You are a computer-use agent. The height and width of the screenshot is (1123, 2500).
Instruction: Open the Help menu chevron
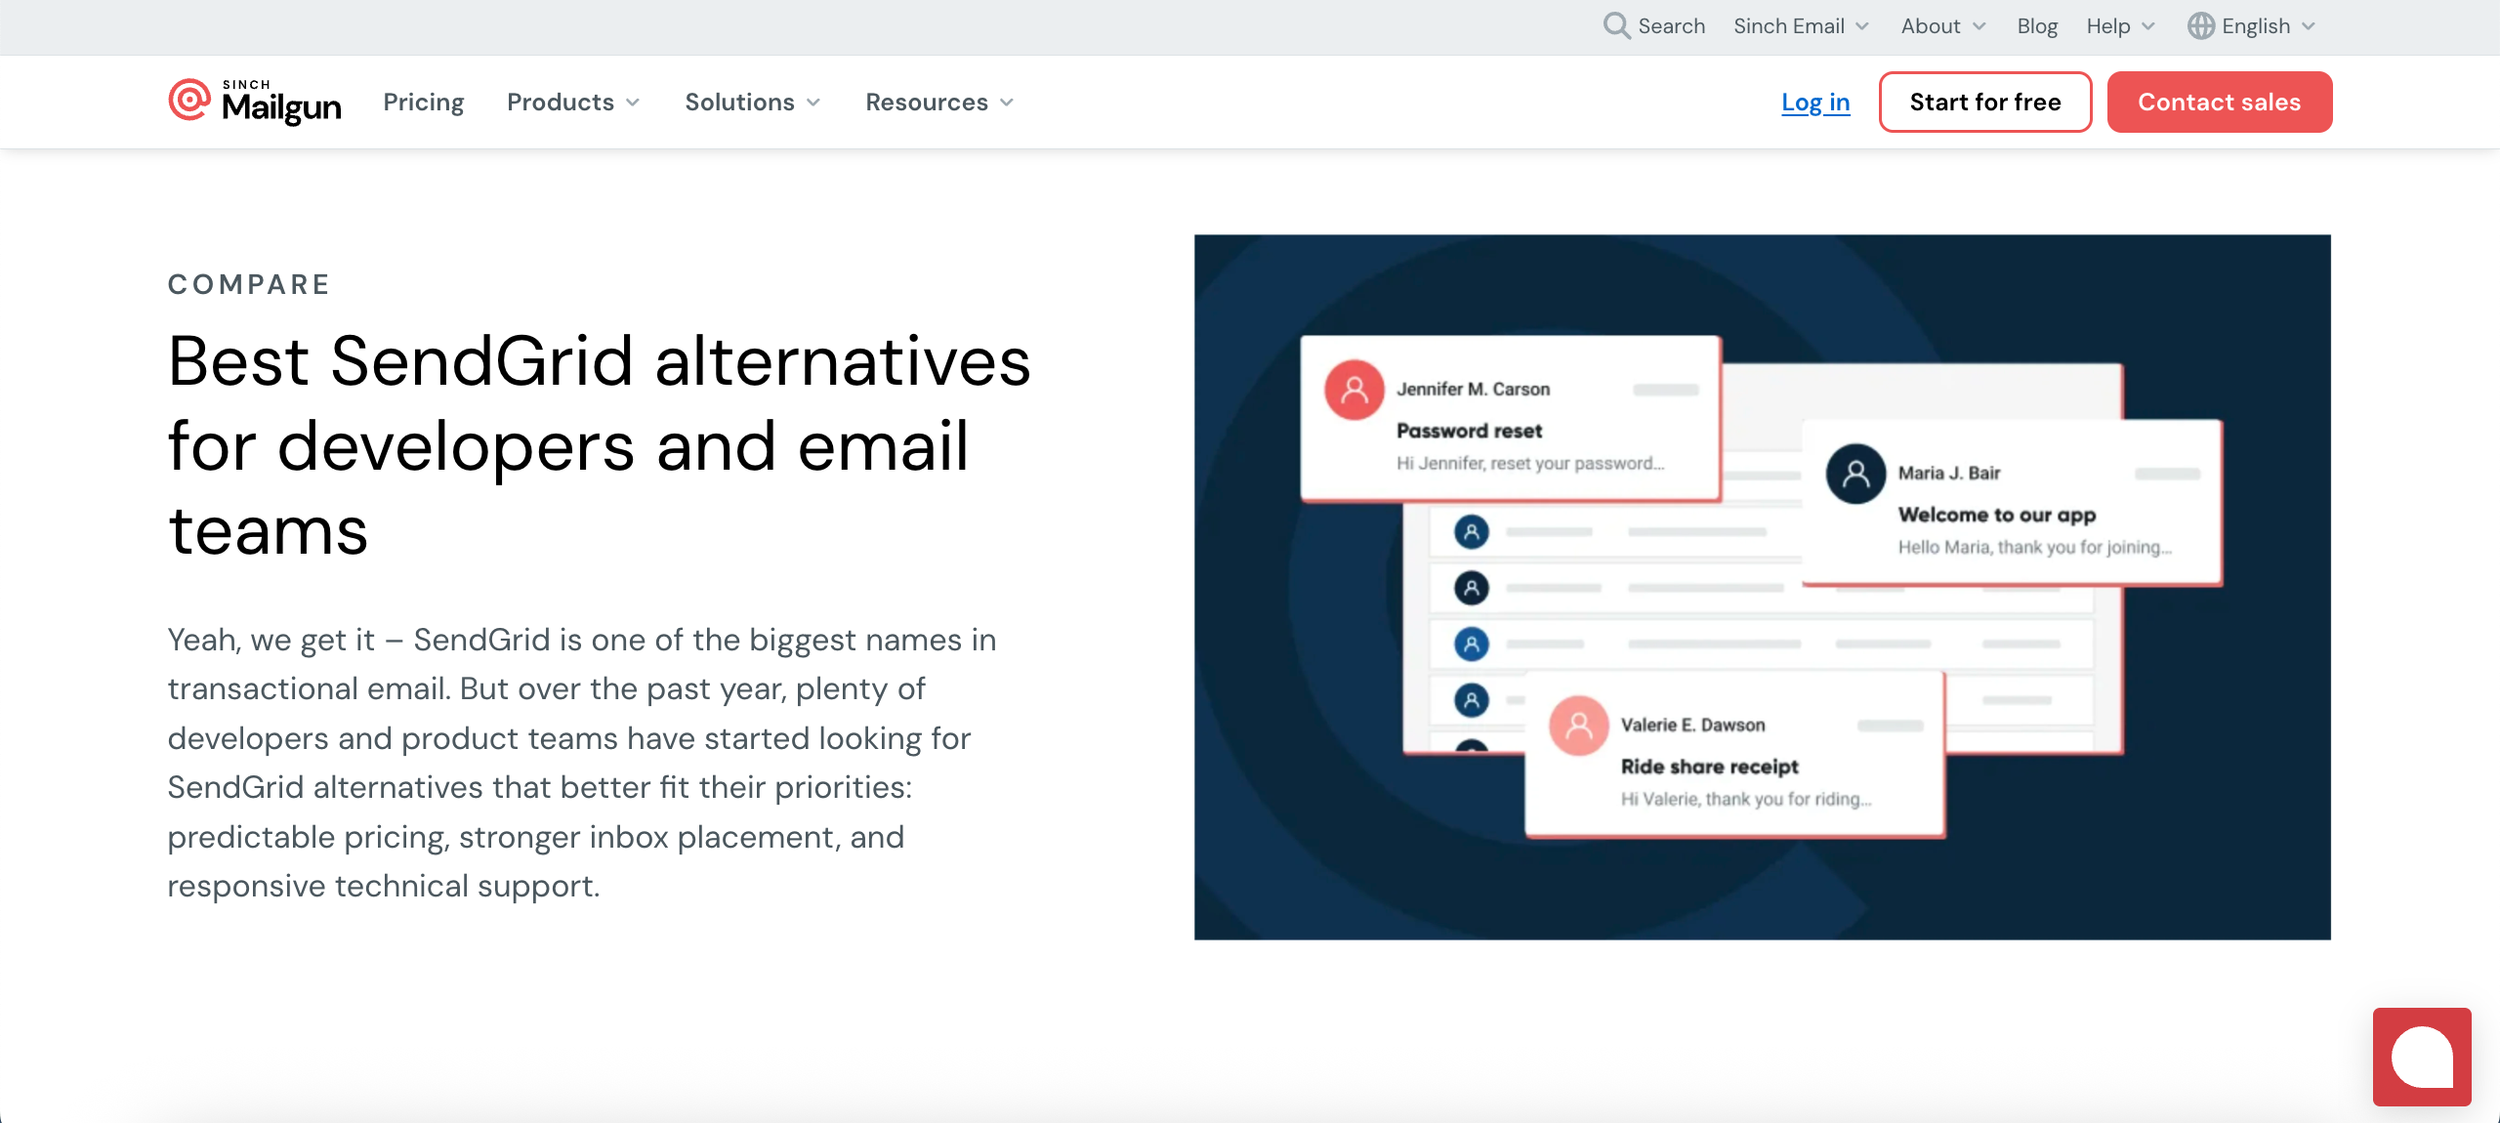[x=2148, y=26]
